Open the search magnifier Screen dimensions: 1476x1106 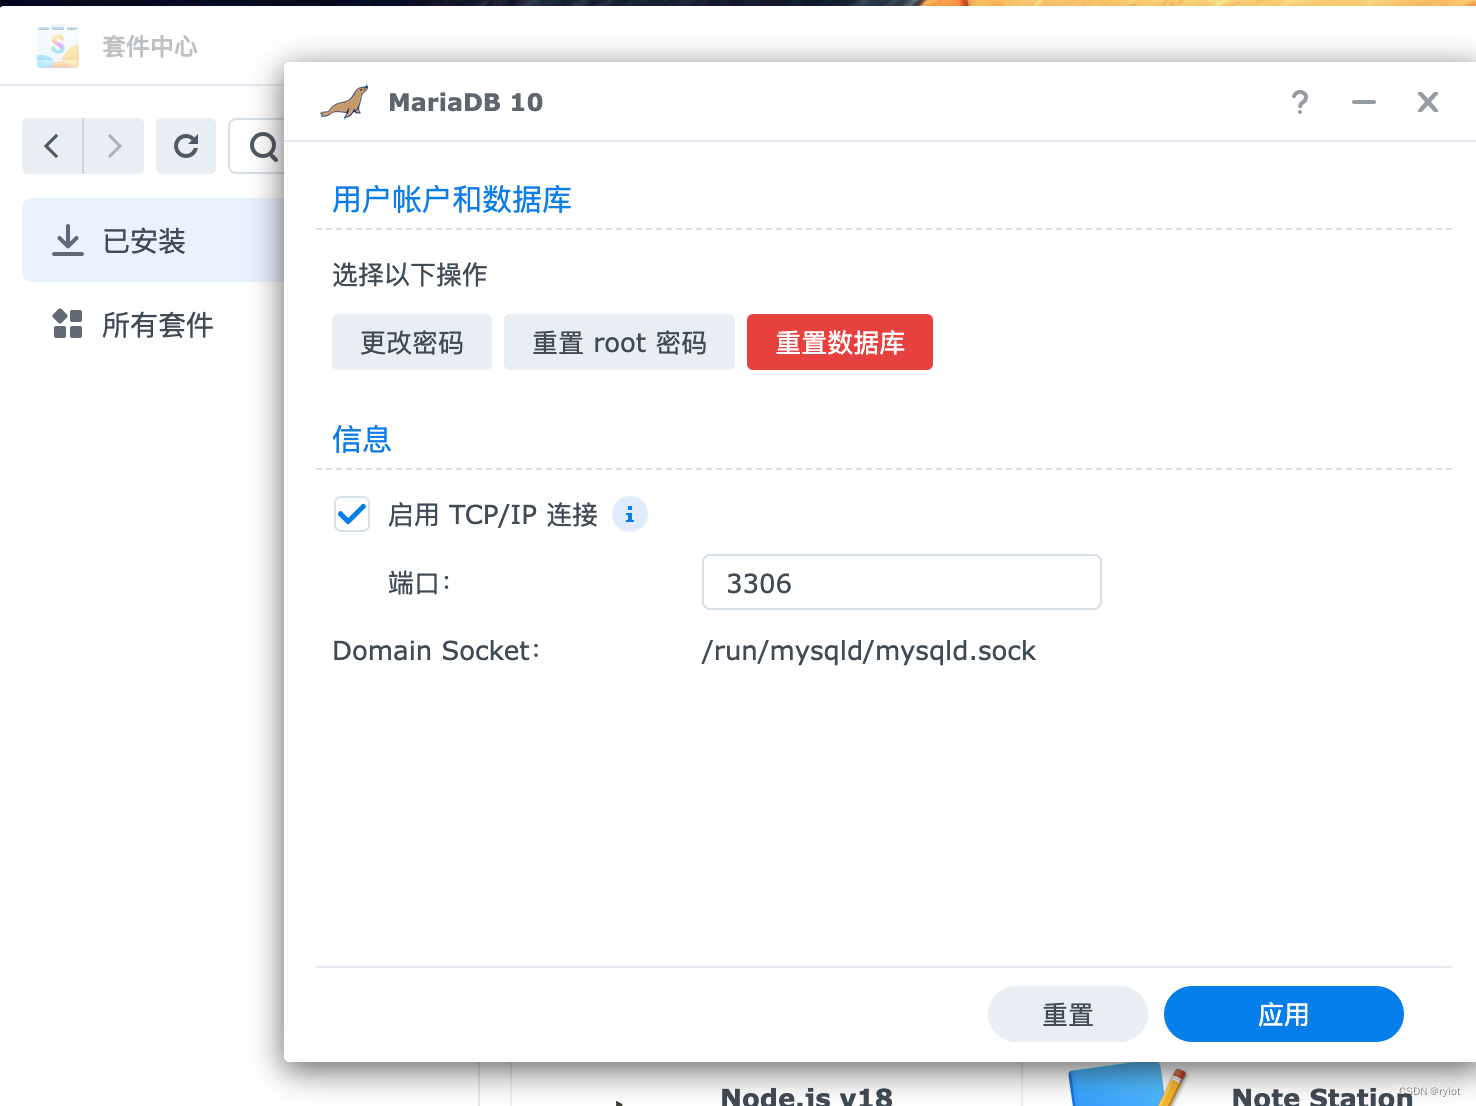[x=261, y=146]
